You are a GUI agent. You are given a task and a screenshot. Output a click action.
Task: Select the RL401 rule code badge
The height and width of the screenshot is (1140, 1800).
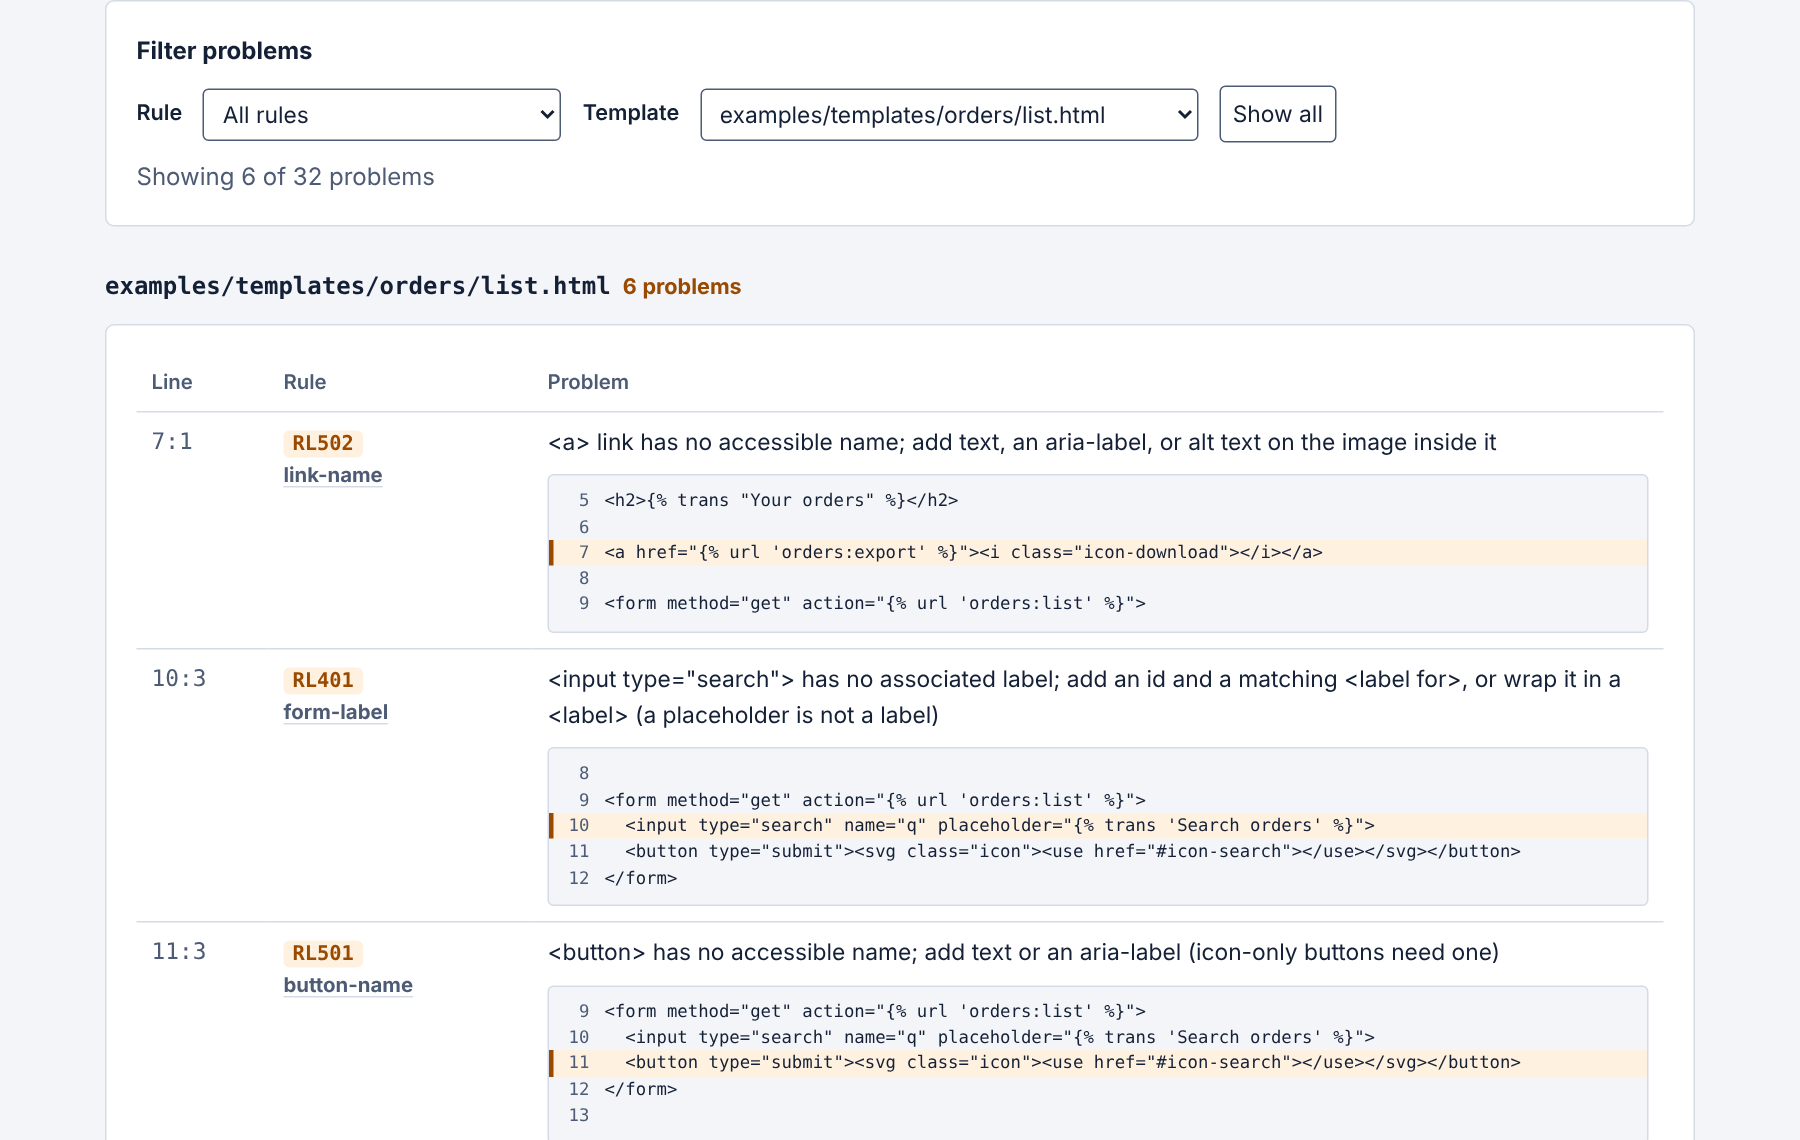point(323,680)
